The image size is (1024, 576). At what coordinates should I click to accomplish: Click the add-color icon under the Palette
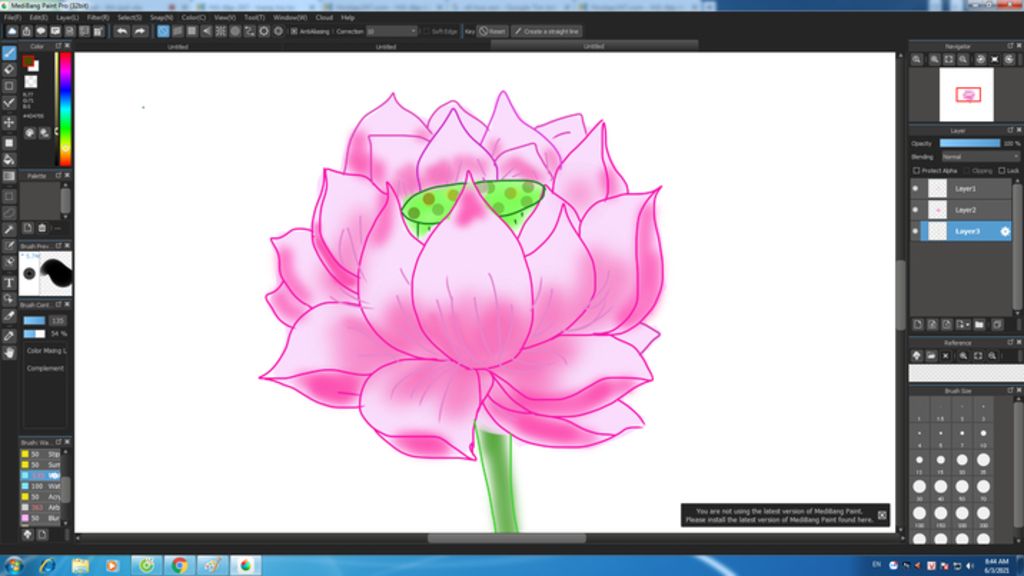coord(27,228)
